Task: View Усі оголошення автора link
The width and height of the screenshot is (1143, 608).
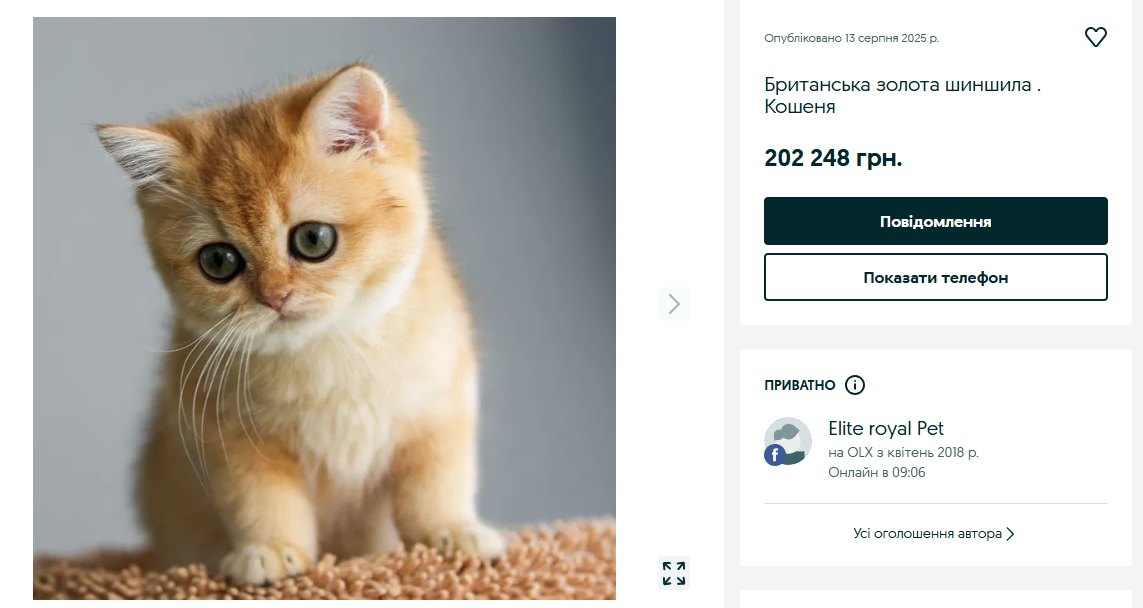Action: [927, 534]
